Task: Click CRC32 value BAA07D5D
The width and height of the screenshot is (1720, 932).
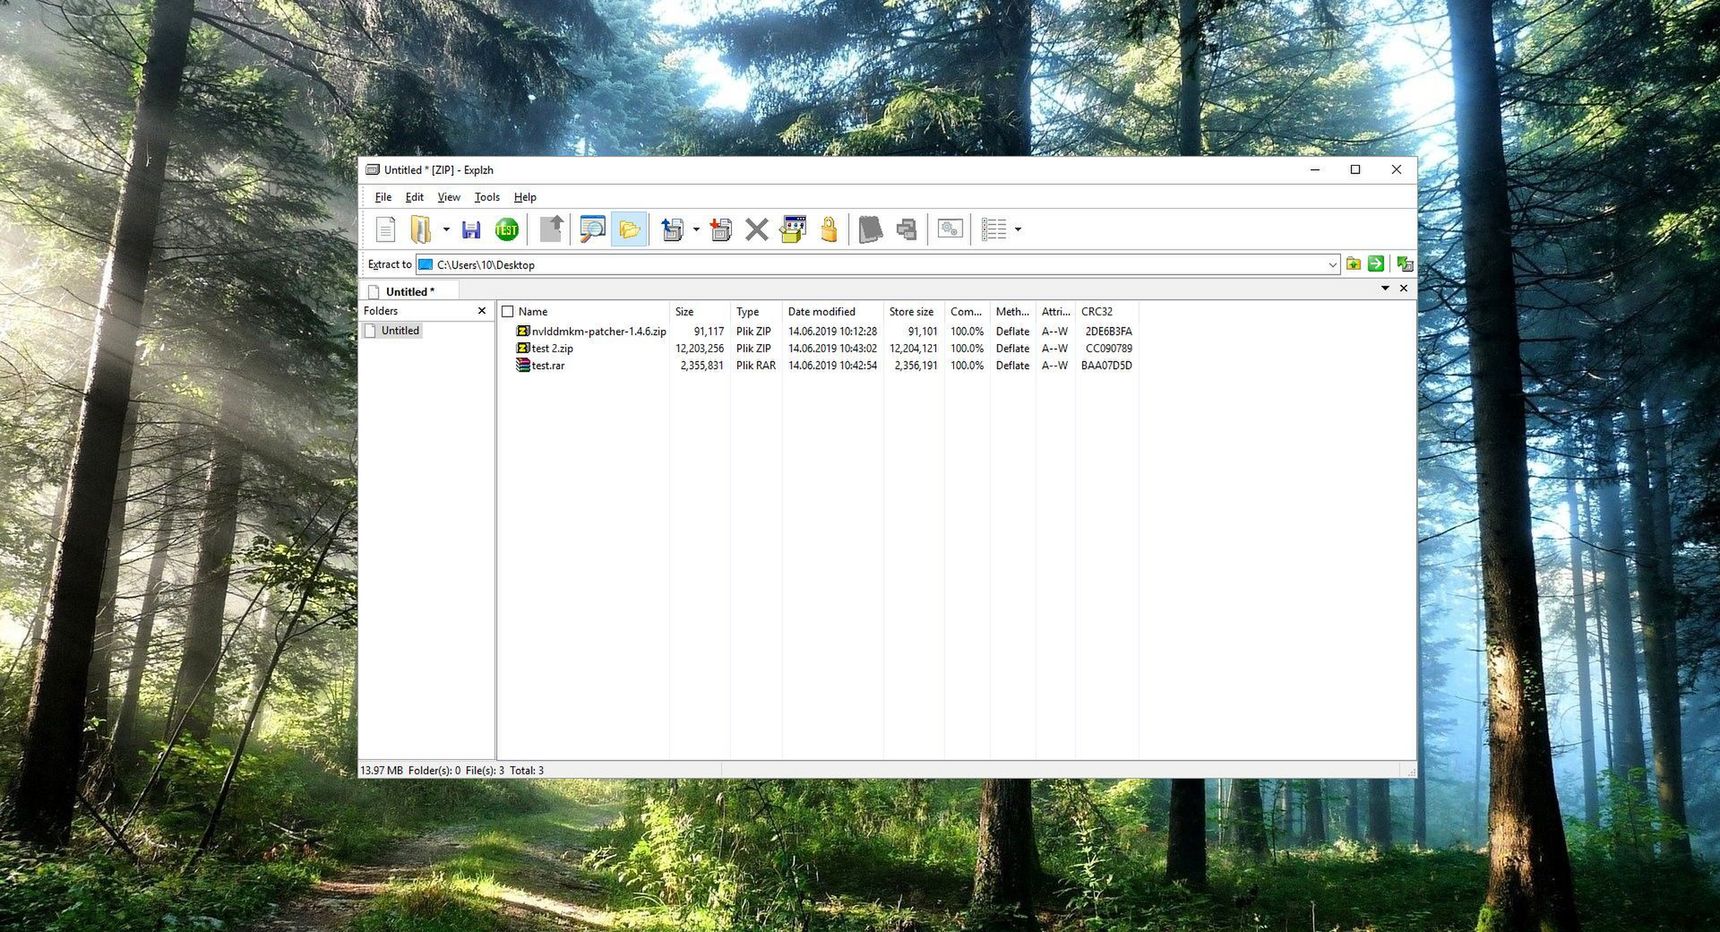Action: (x=1106, y=365)
